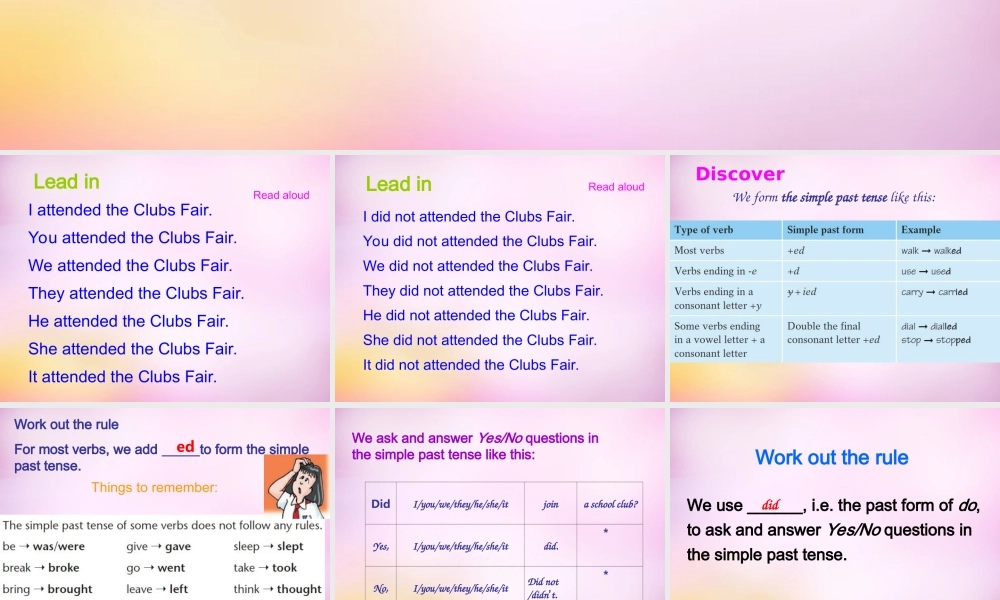Click the 'Type of verb' table header

tap(703, 230)
